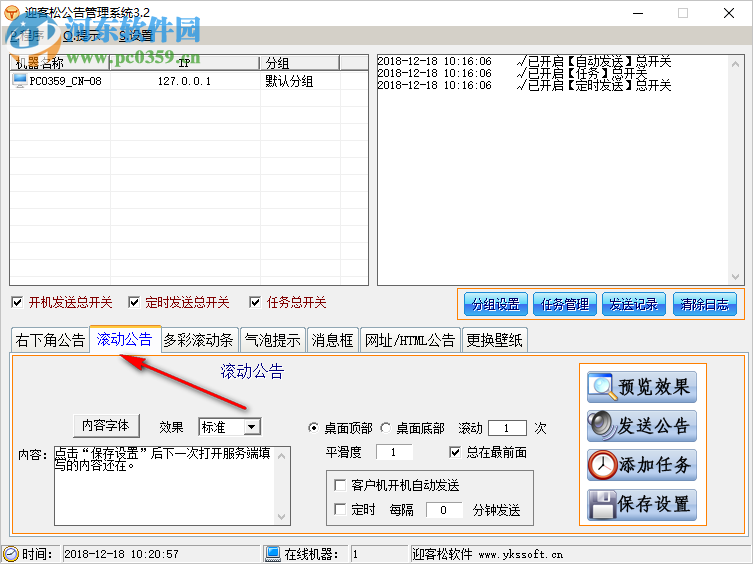Open the 程序 menu
This screenshot has height=564, width=753.
point(27,35)
